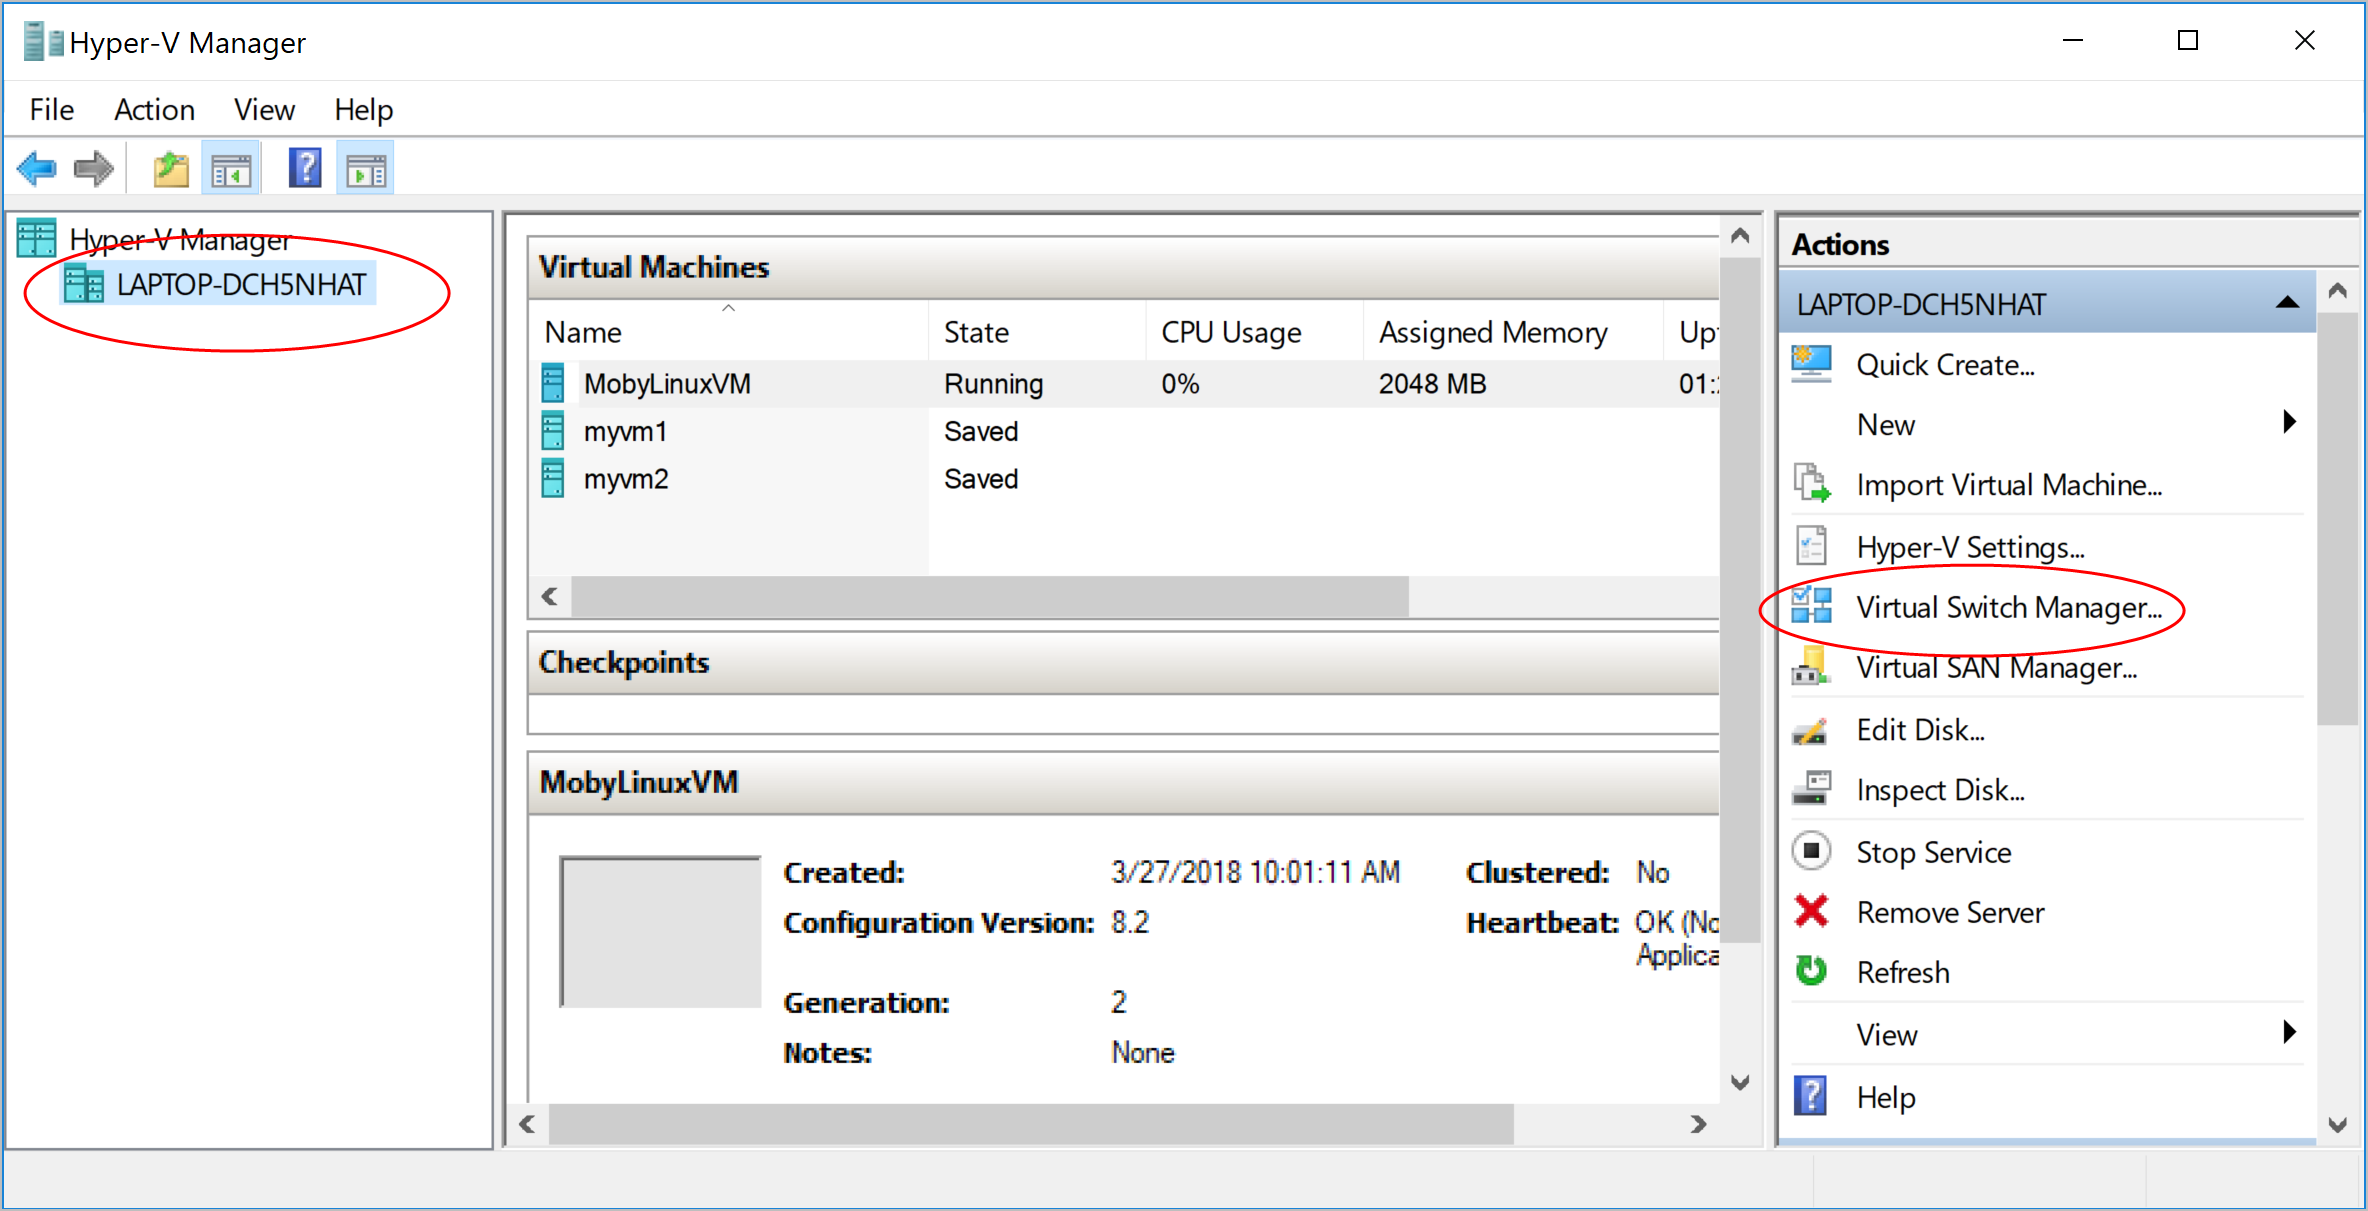Select the Quick Create action
The image size is (2368, 1211).
click(x=1944, y=364)
